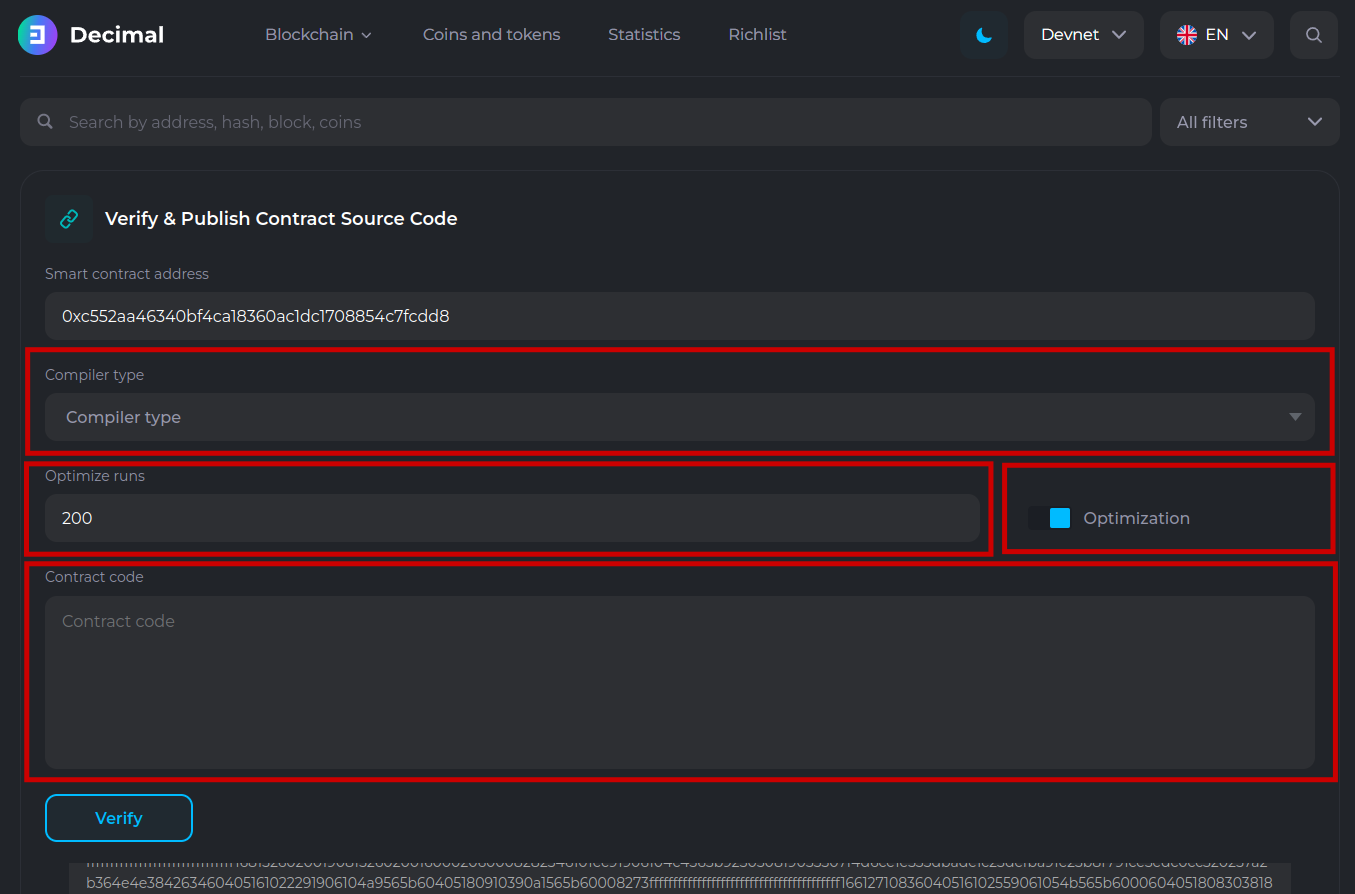
Task: Expand the Devnet network selector
Action: (x=1083, y=35)
